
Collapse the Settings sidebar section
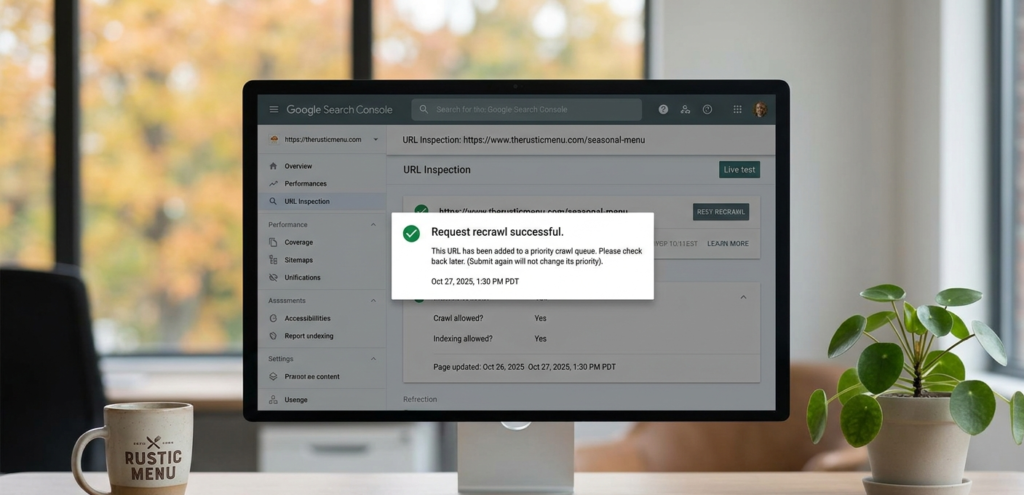tap(374, 359)
